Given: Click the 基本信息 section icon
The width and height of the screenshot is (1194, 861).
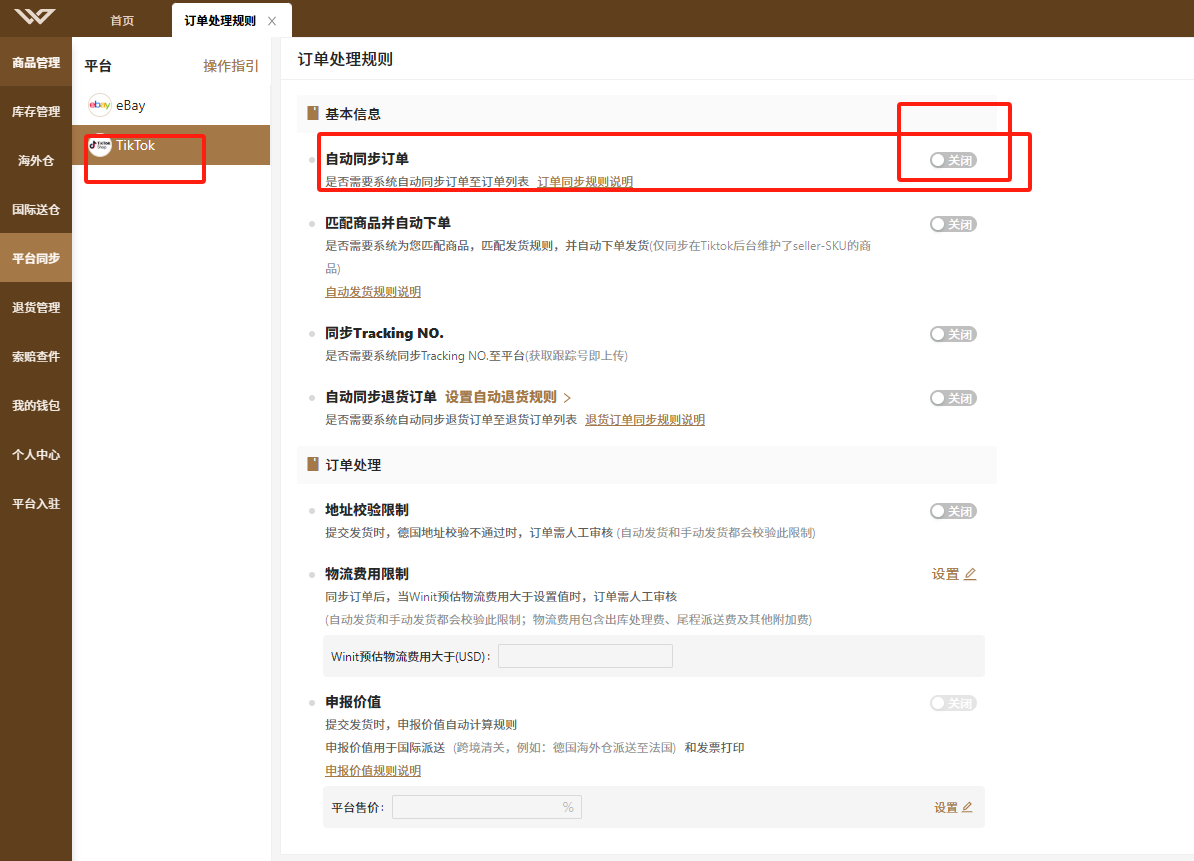Looking at the screenshot, I should coord(312,113).
